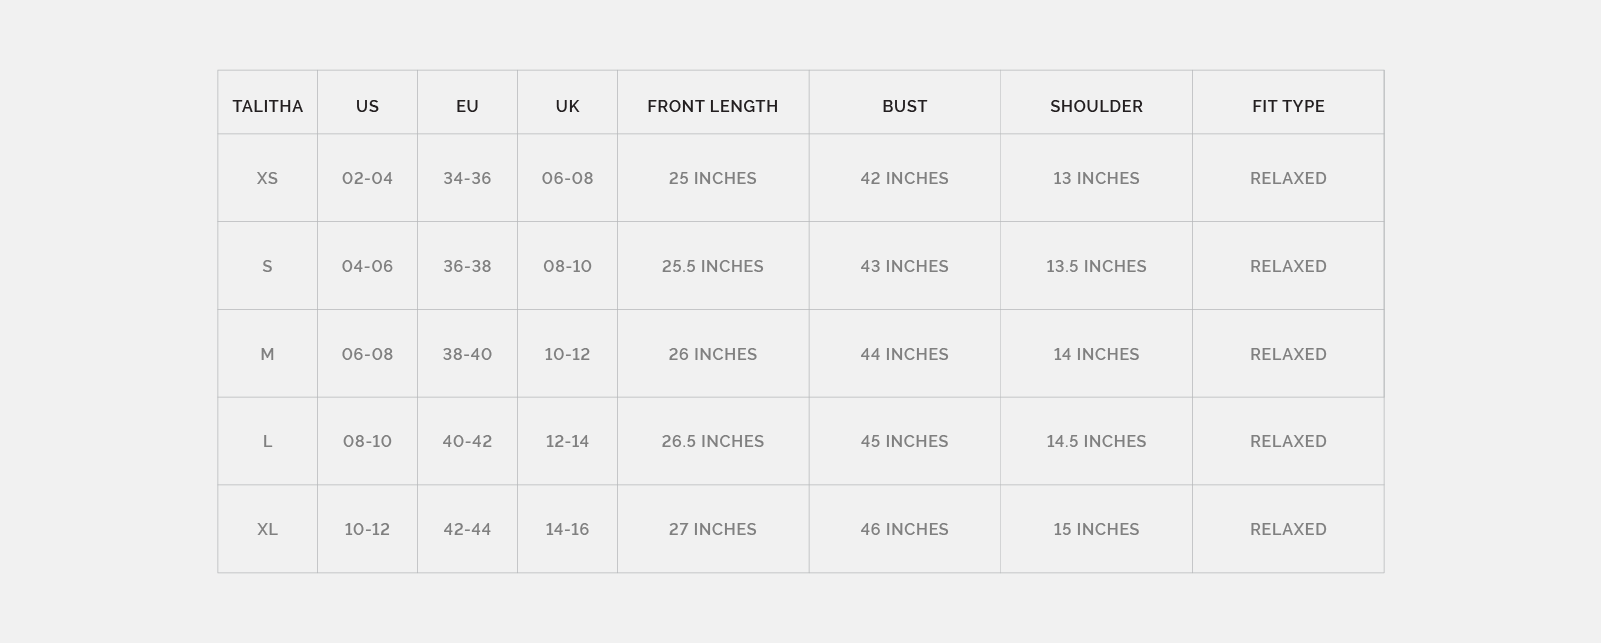Click the FIT TYPE header
This screenshot has width=1601, height=643.
pyautogui.click(x=1288, y=106)
